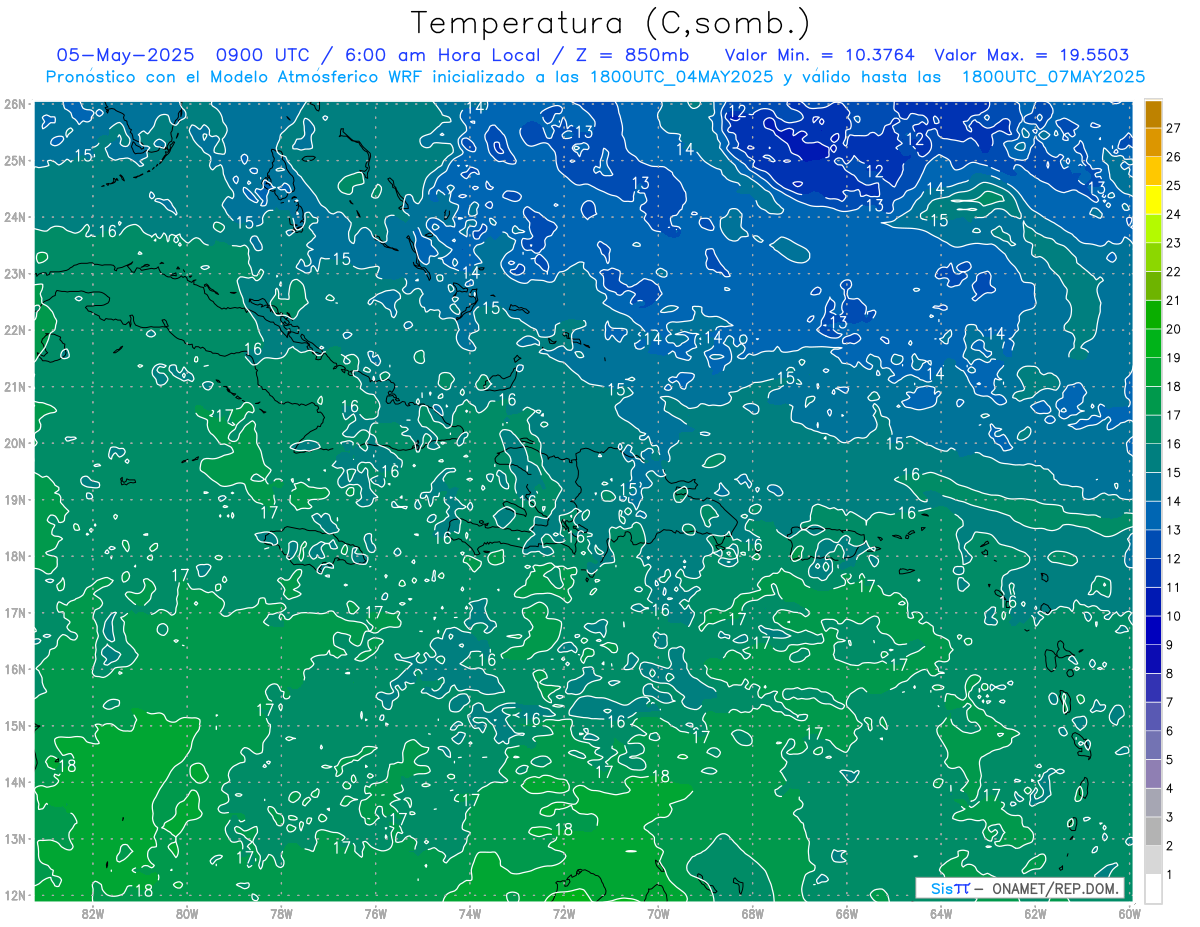This screenshot has height=927, width=1200.
Task: Click the 60W longitude axis label
Action: point(1129,913)
